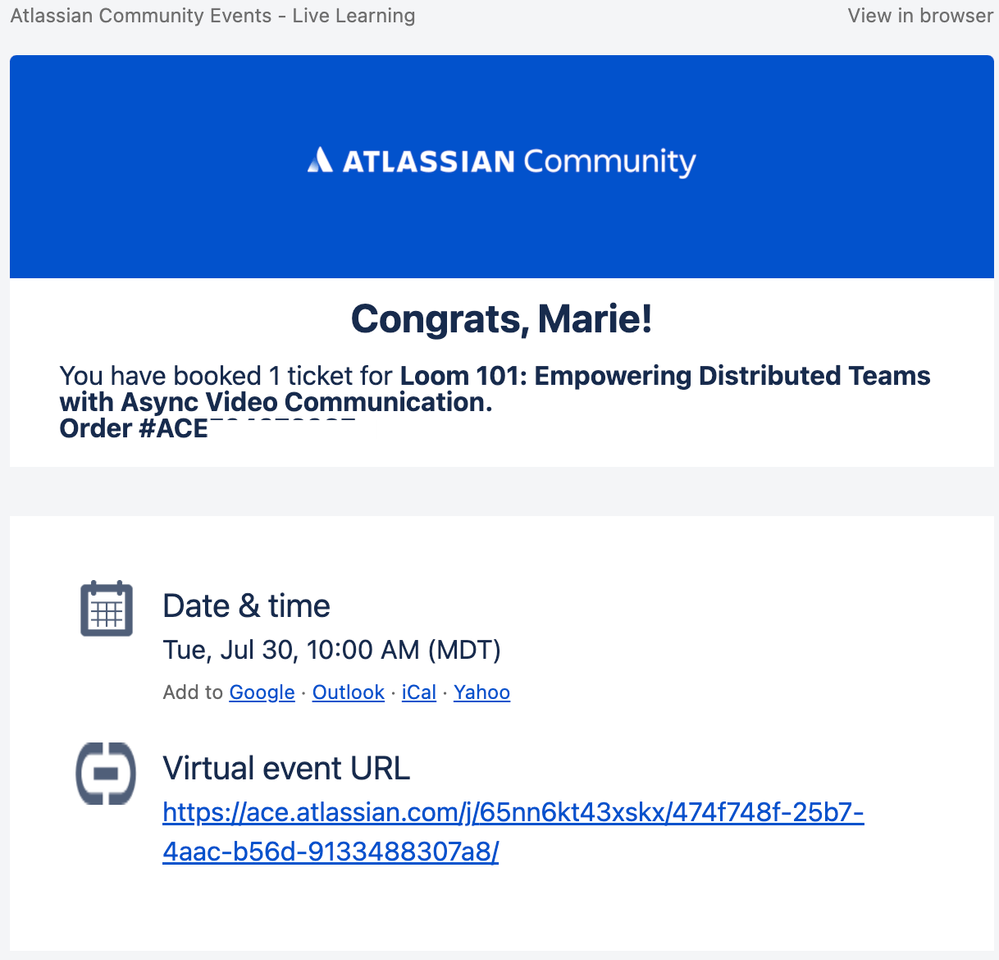Add the event to Yahoo calendar

coord(482,692)
